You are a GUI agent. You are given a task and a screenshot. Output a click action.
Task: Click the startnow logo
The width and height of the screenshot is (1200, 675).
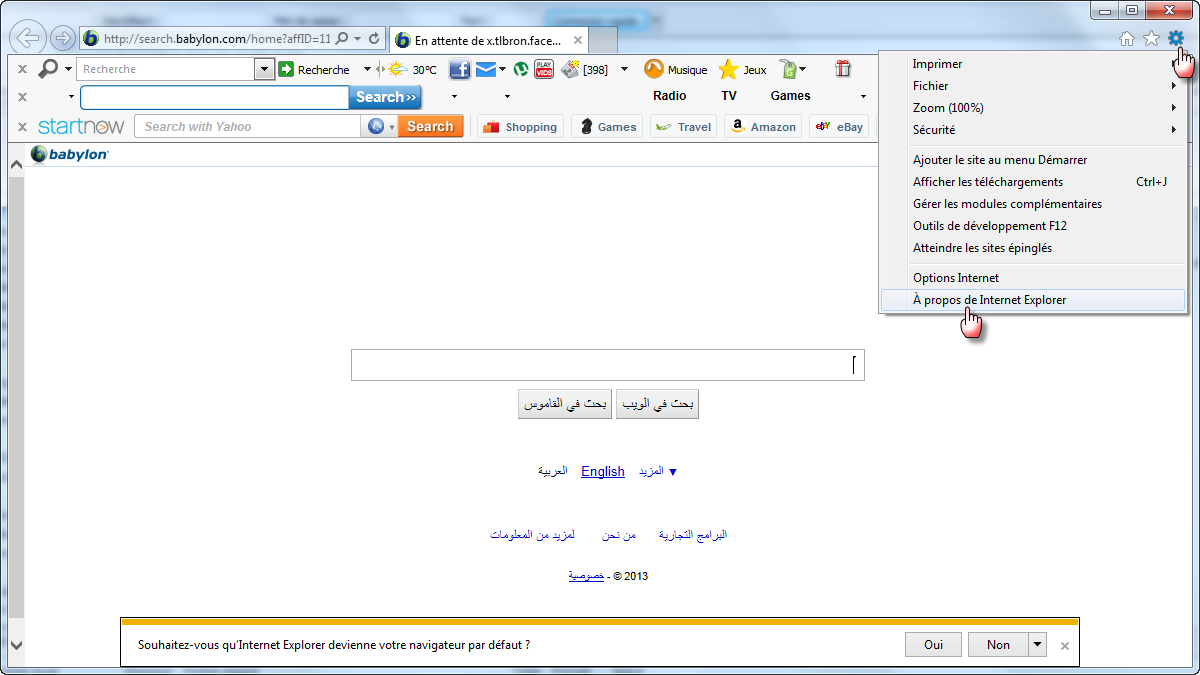point(81,126)
